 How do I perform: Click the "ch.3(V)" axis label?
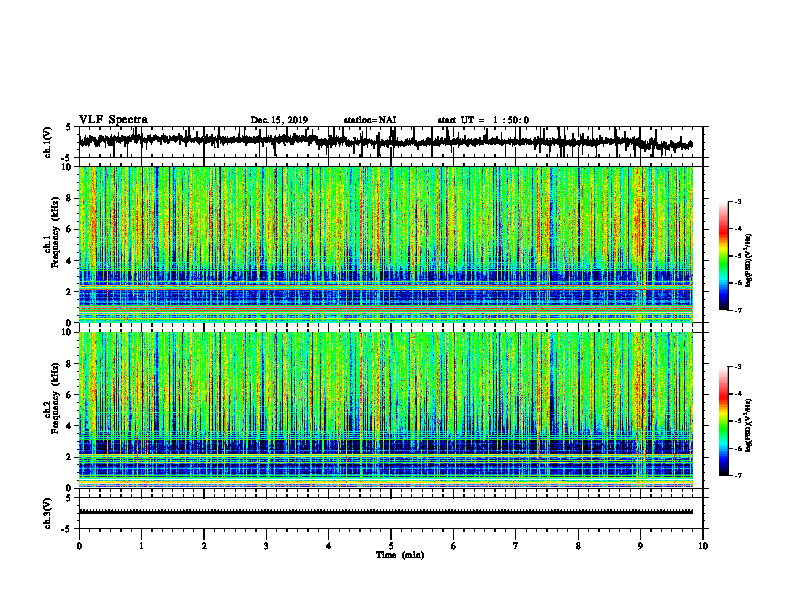click(x=48, y=513)
